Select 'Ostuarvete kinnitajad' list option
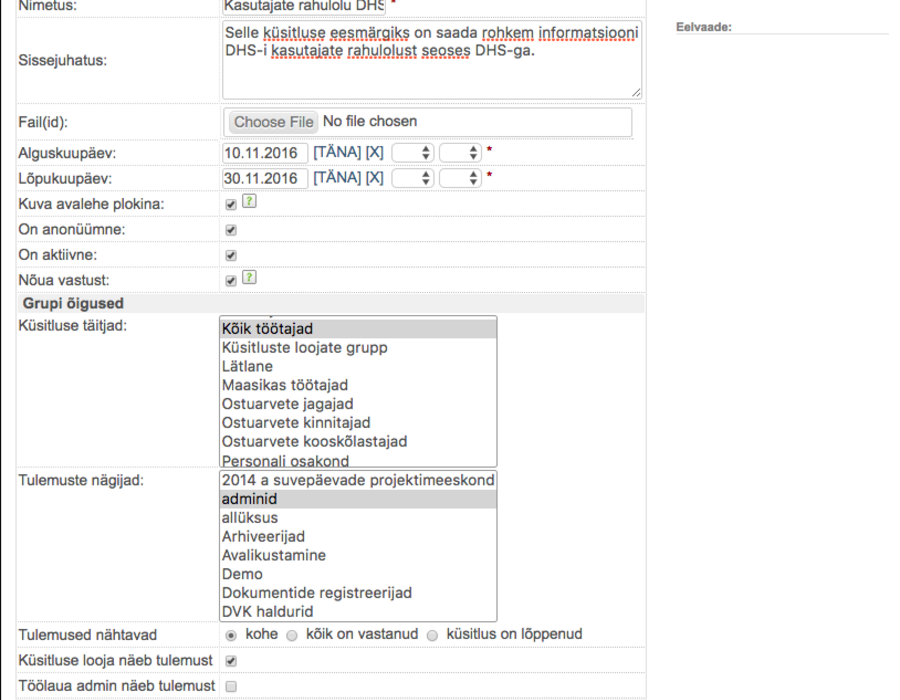 (x=358, y=423)
